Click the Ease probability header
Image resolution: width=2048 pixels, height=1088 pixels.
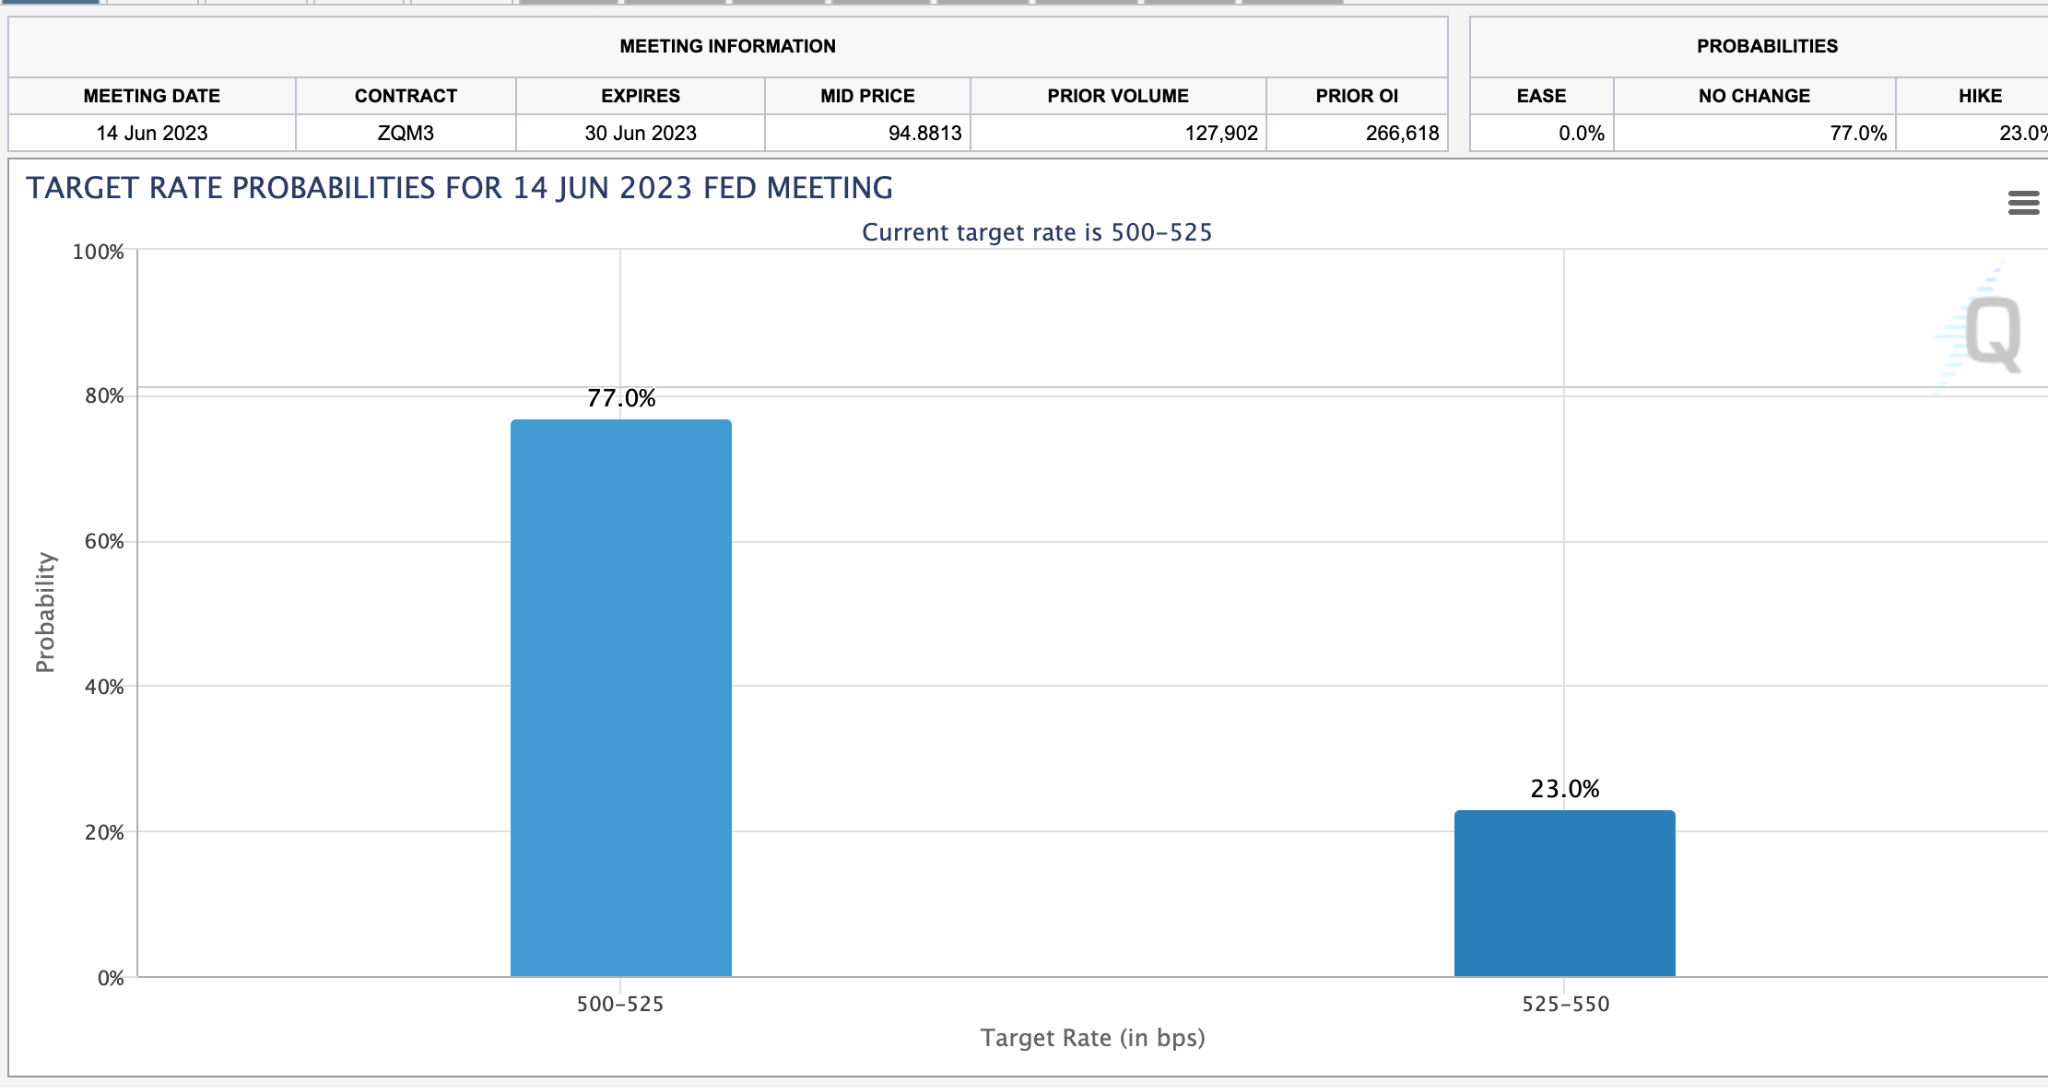pyautogui.click(x=1541, y=96)
